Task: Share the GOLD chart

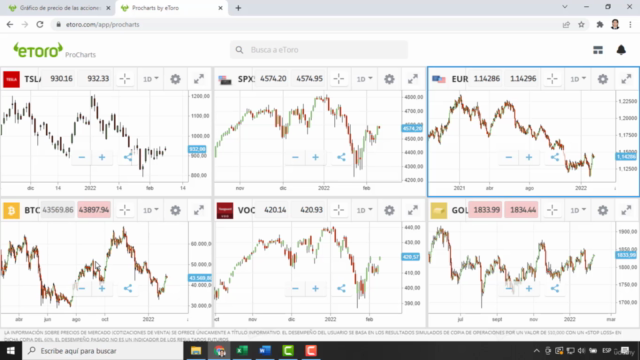Action: click(555, 289)
